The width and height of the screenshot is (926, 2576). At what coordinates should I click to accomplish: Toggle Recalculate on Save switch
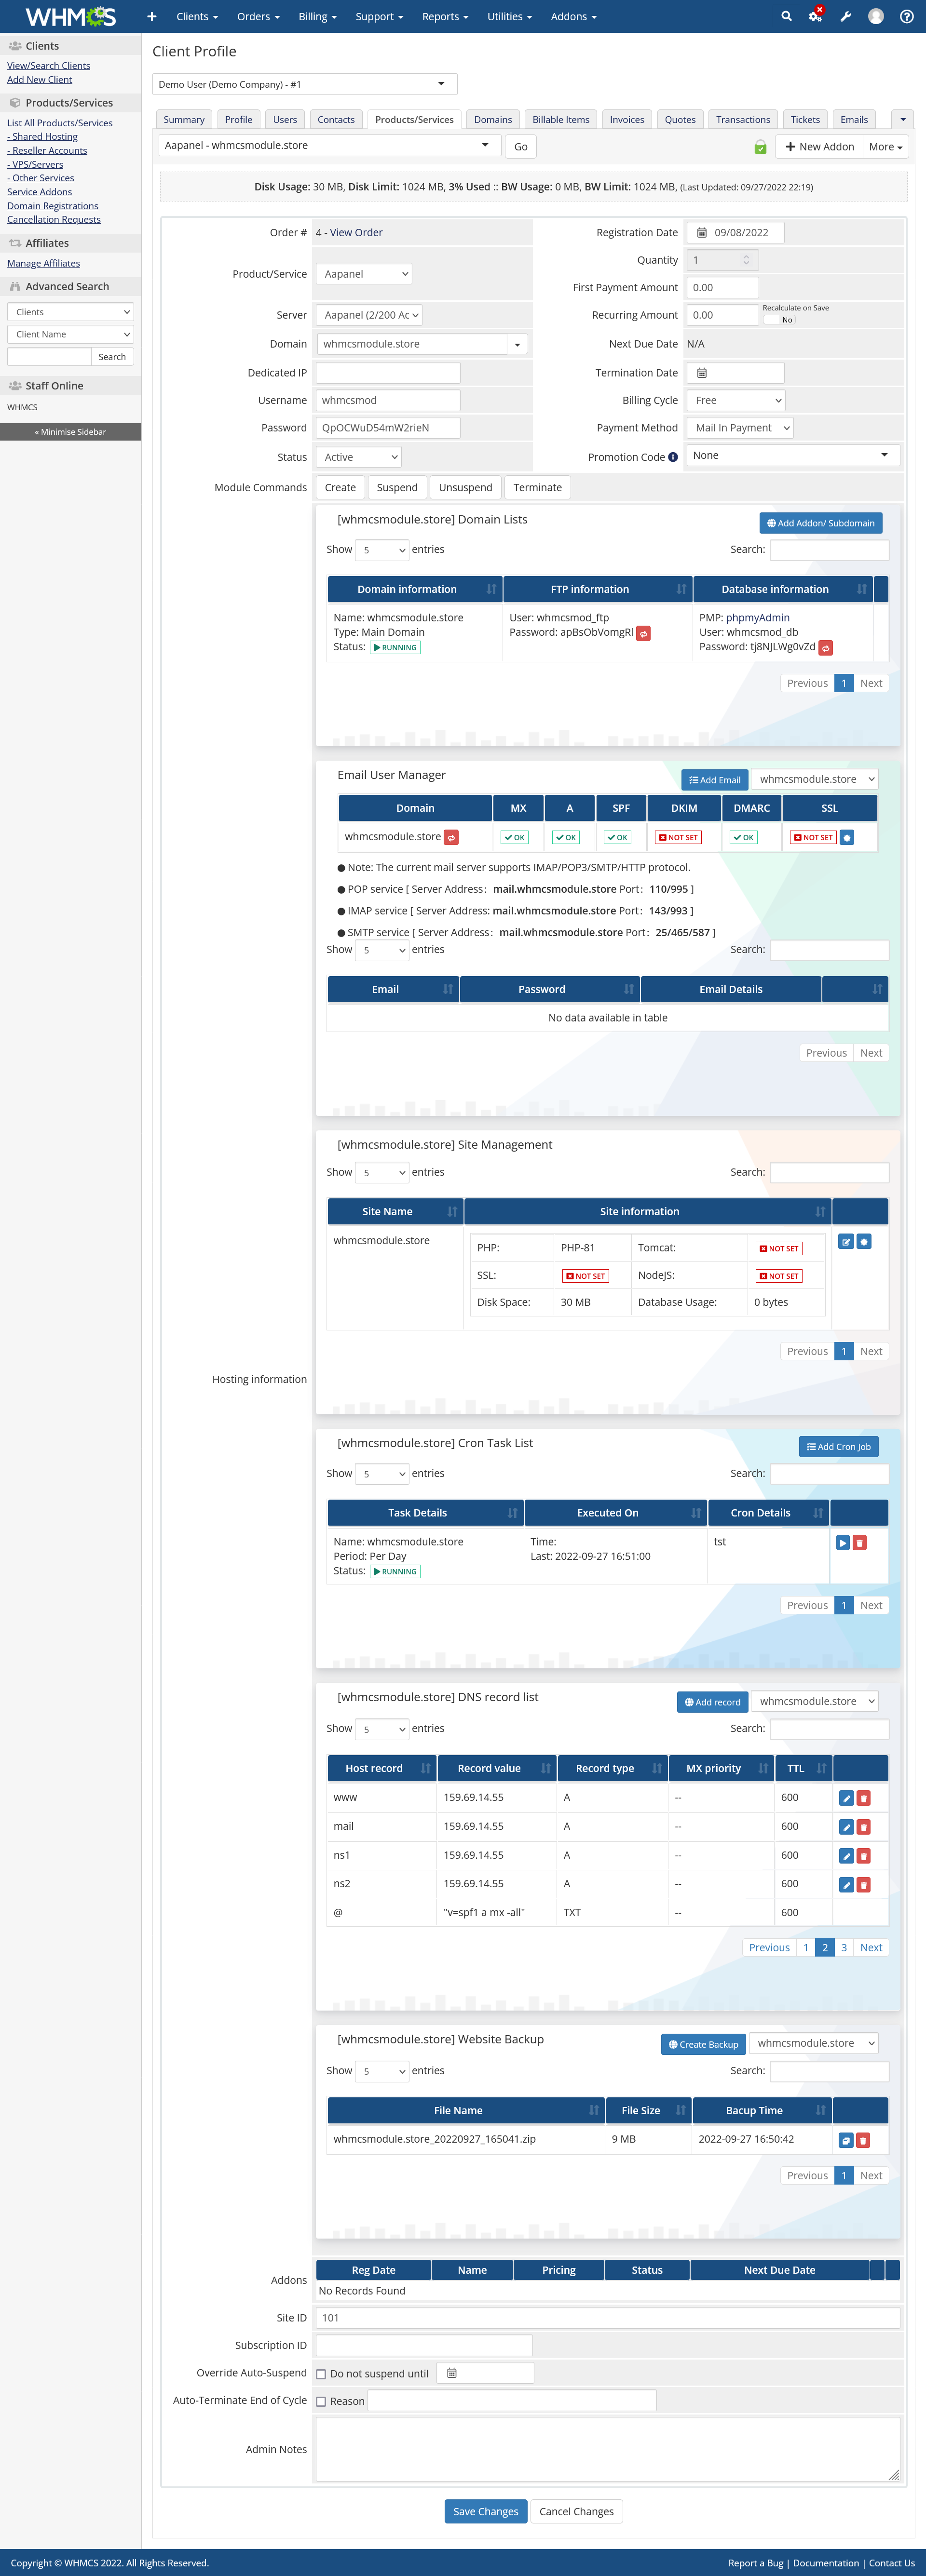pyautogui.click(x=778, y=320)
